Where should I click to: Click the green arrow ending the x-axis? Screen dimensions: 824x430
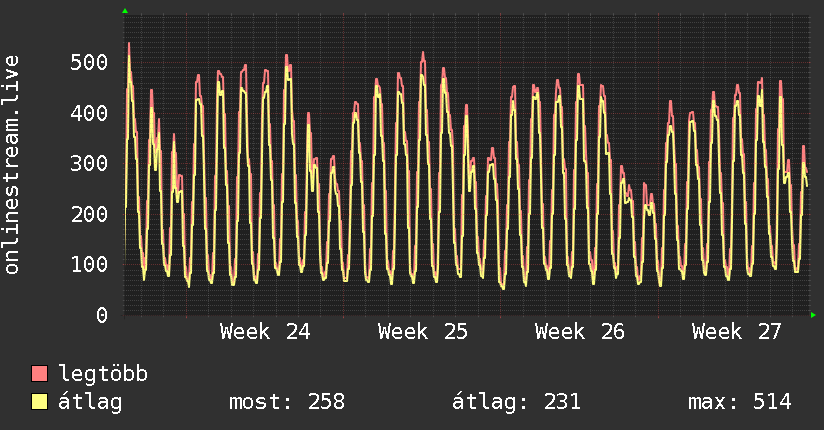813,315
